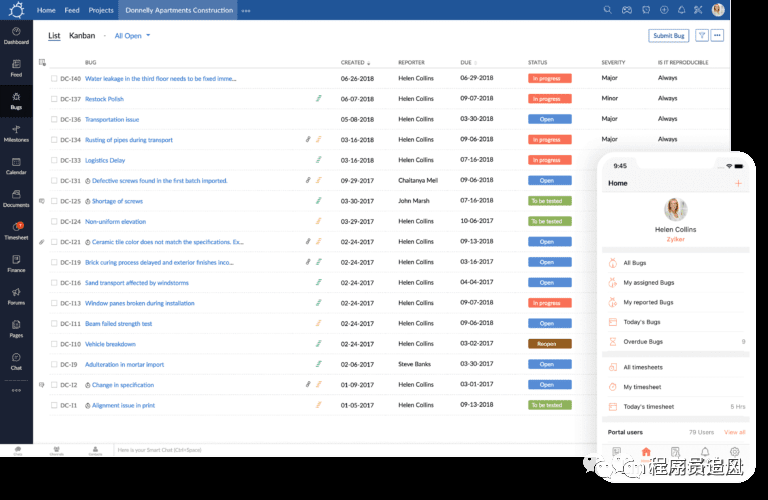Open the Forums sidebar icon
The image size is (768, 500).
(16, 296)
